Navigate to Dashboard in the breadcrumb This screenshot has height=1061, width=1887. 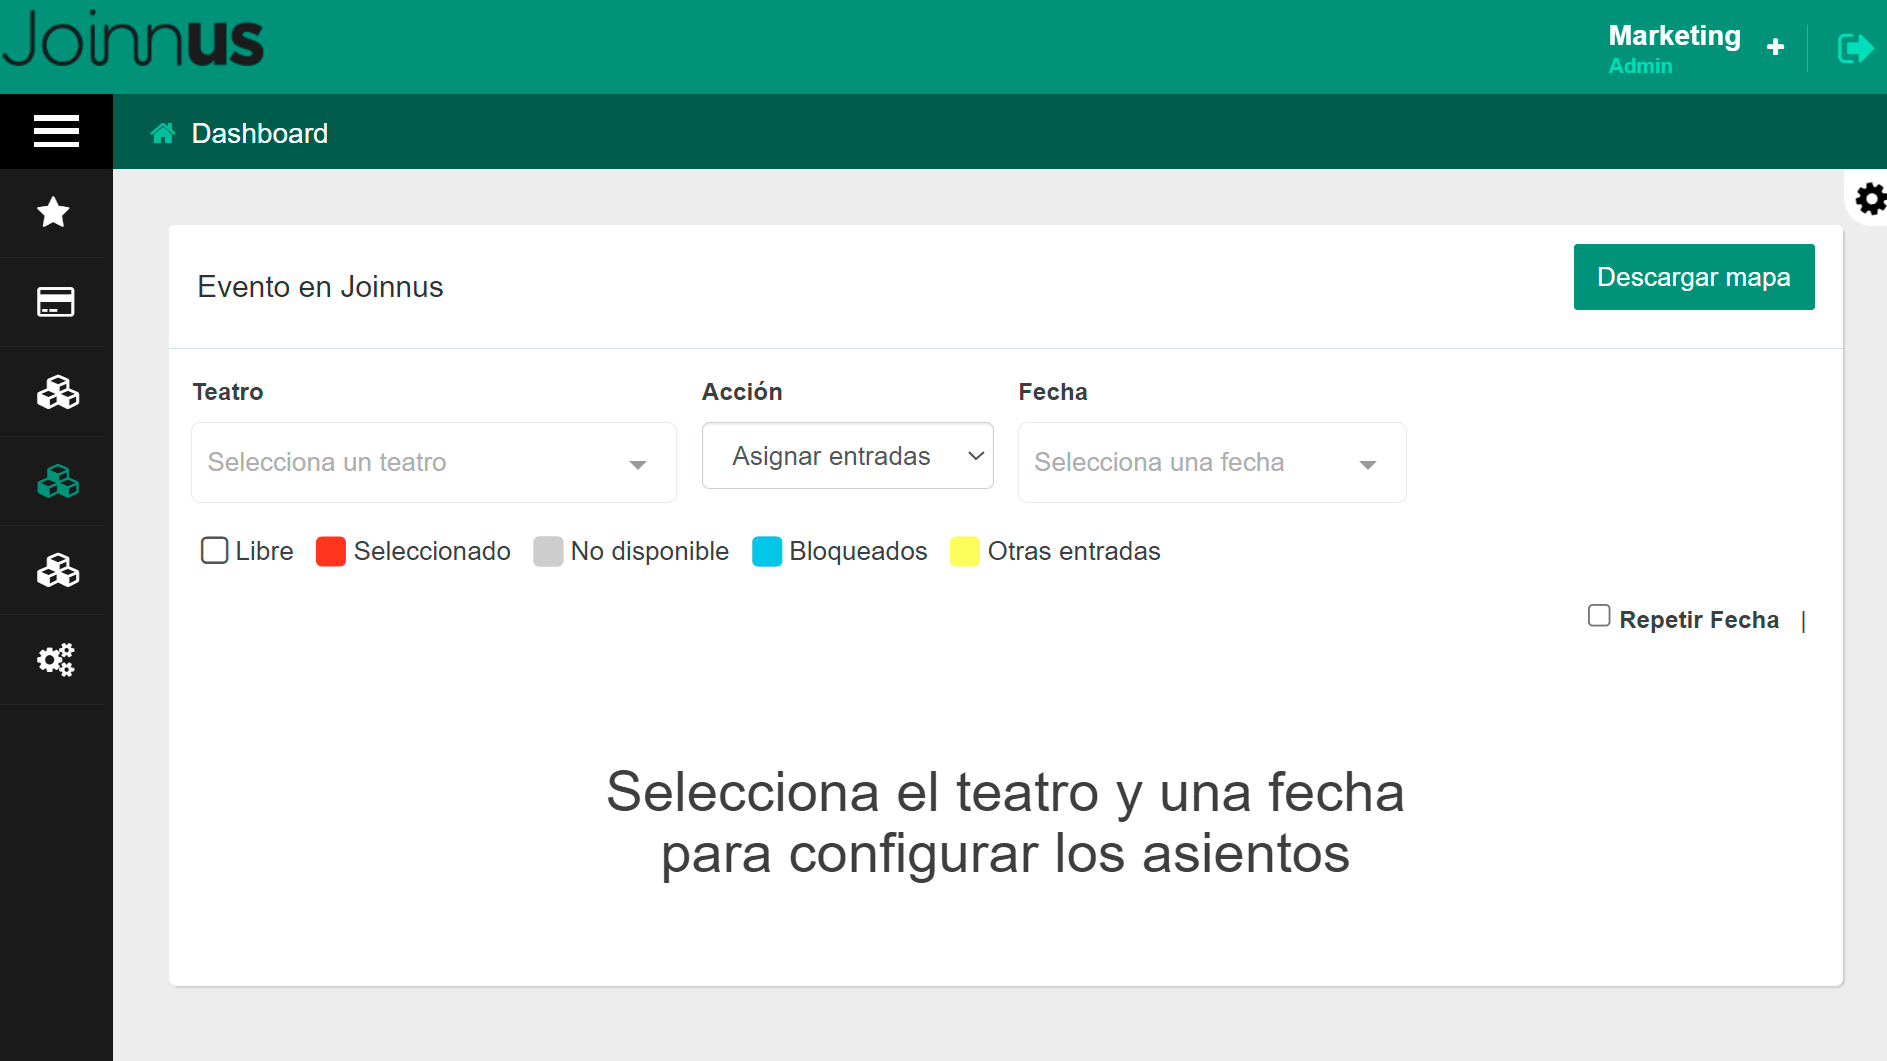pos(260,132)
